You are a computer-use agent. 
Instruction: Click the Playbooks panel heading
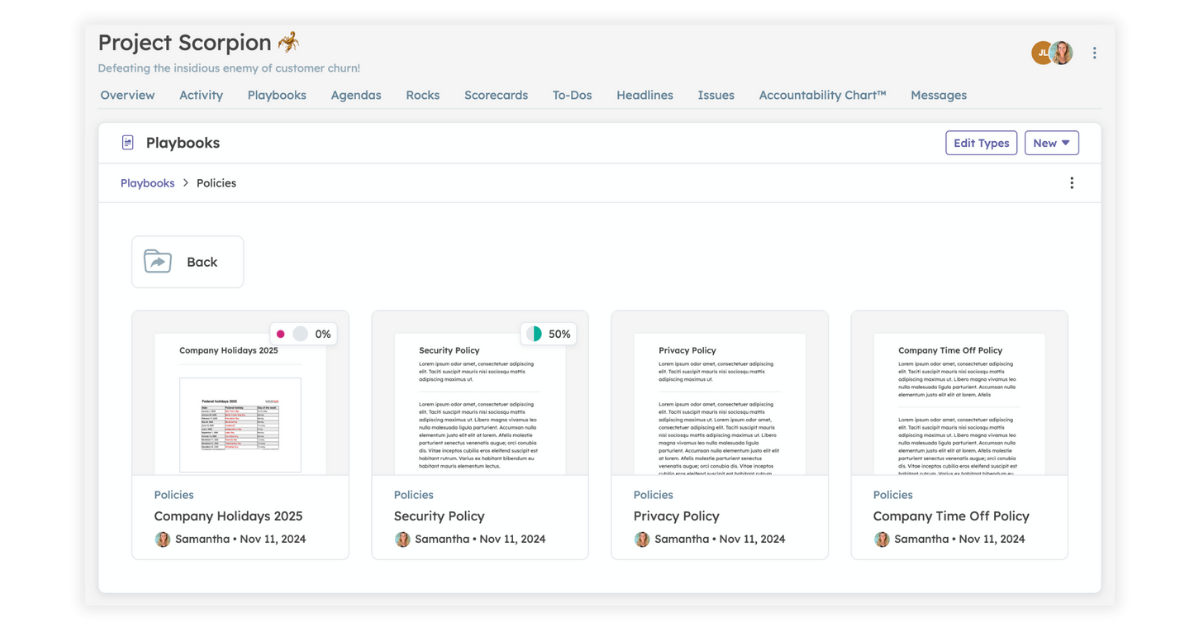point(183,143)
